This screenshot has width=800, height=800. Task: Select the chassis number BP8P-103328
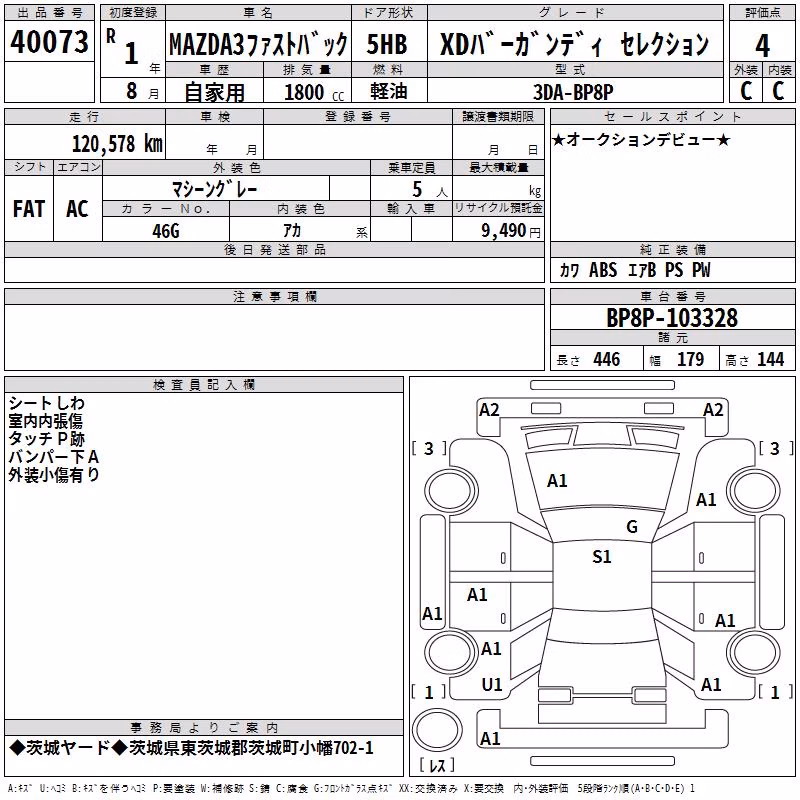(x=672, y=318)
